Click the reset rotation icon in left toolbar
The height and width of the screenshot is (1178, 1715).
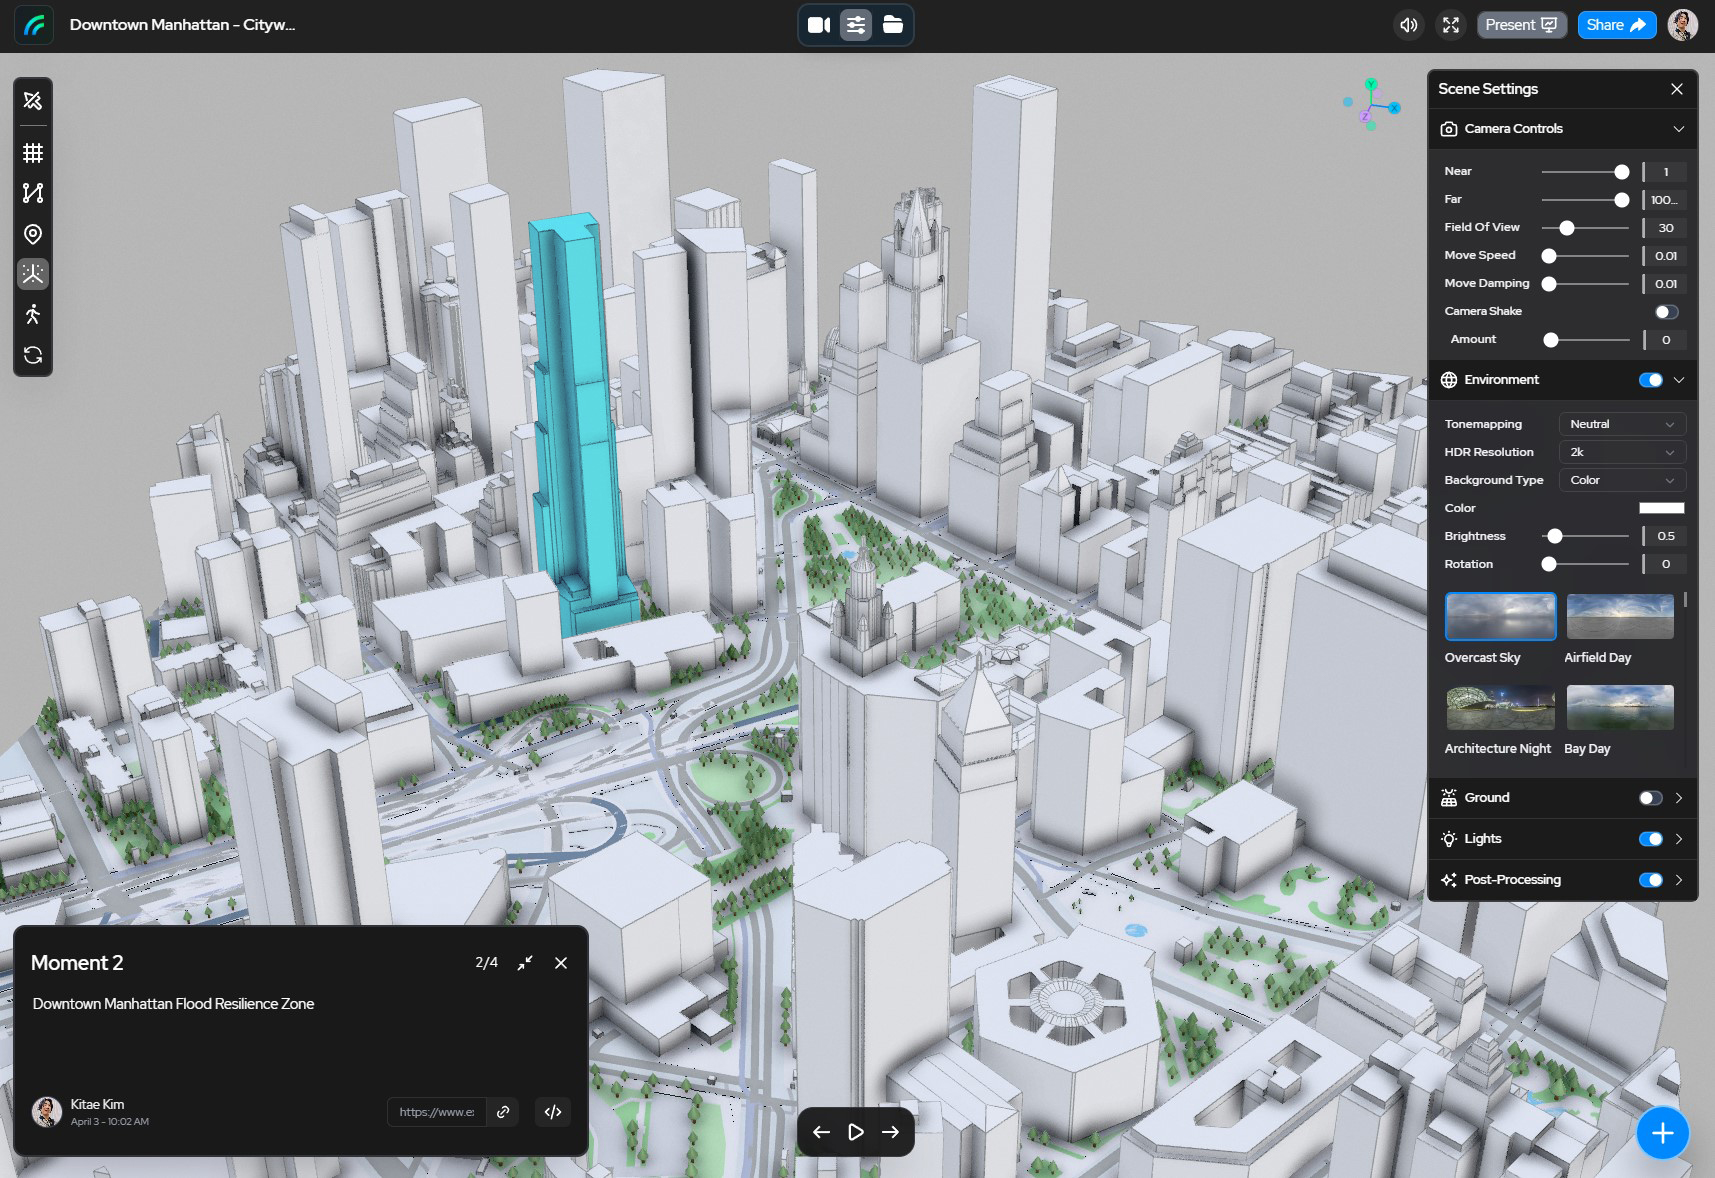pos(33,356)
